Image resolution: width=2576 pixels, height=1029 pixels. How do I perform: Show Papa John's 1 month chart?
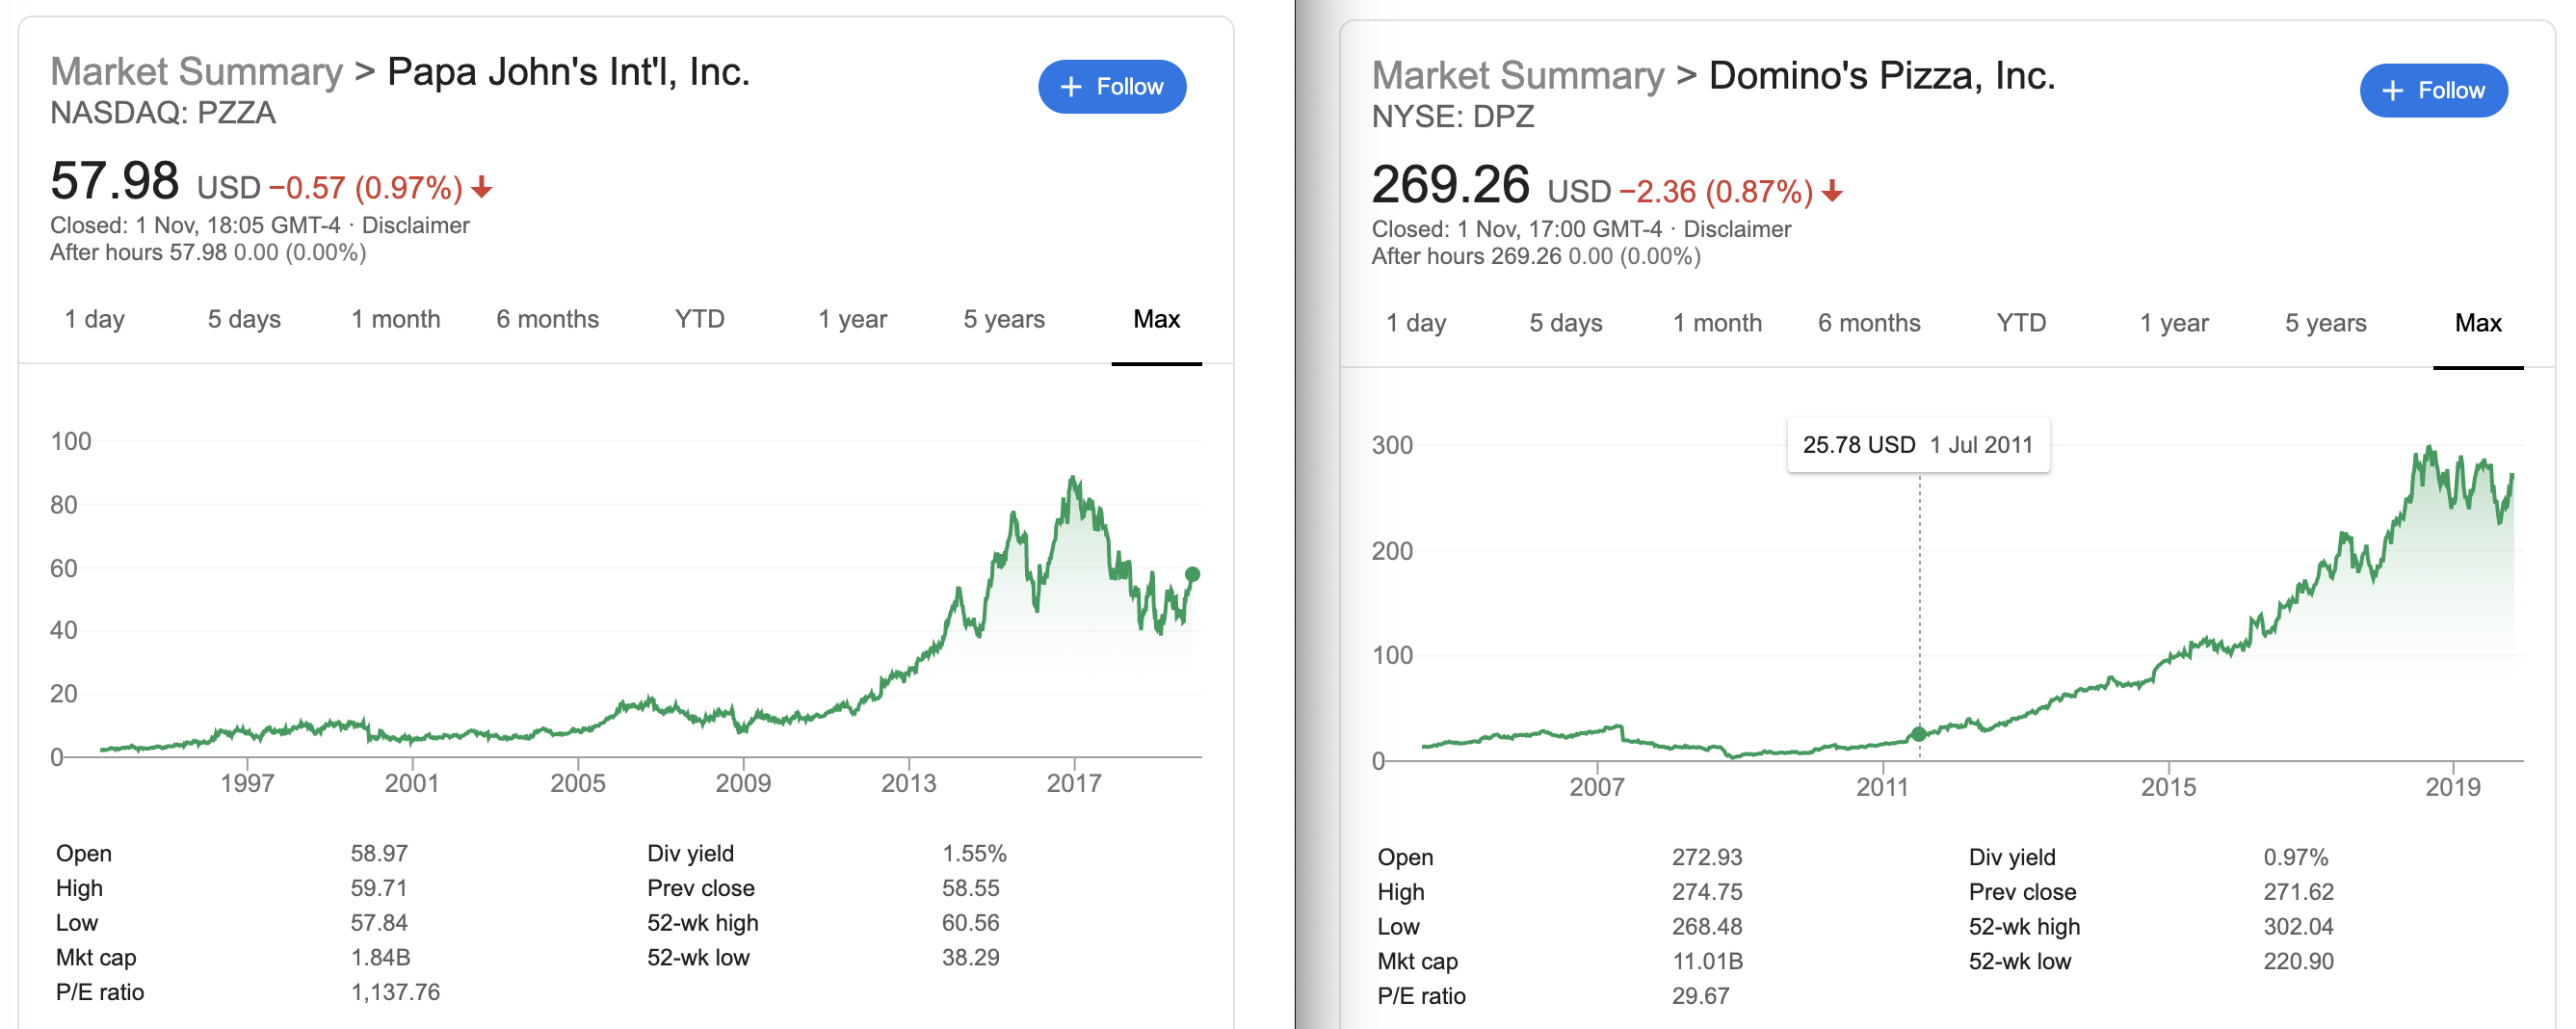395,319
